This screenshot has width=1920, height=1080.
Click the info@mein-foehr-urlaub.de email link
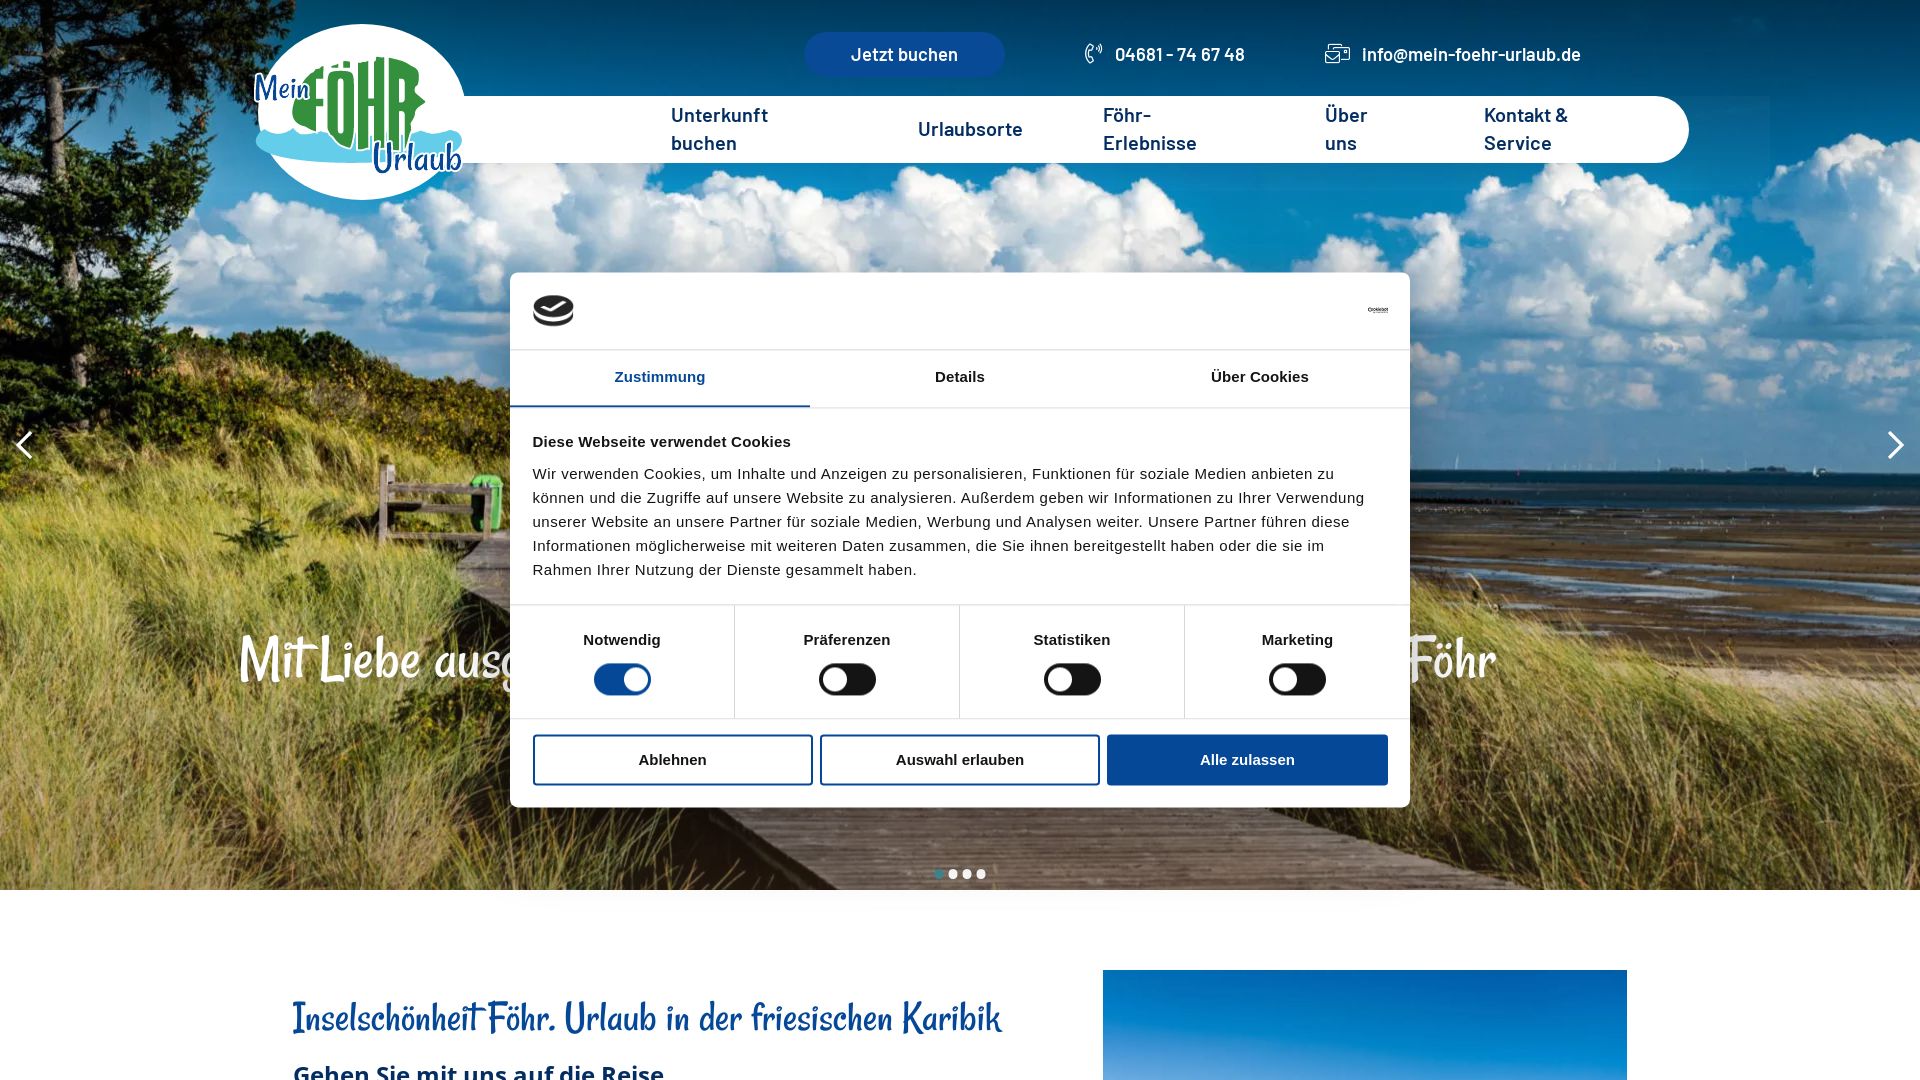pos(1471,54)
